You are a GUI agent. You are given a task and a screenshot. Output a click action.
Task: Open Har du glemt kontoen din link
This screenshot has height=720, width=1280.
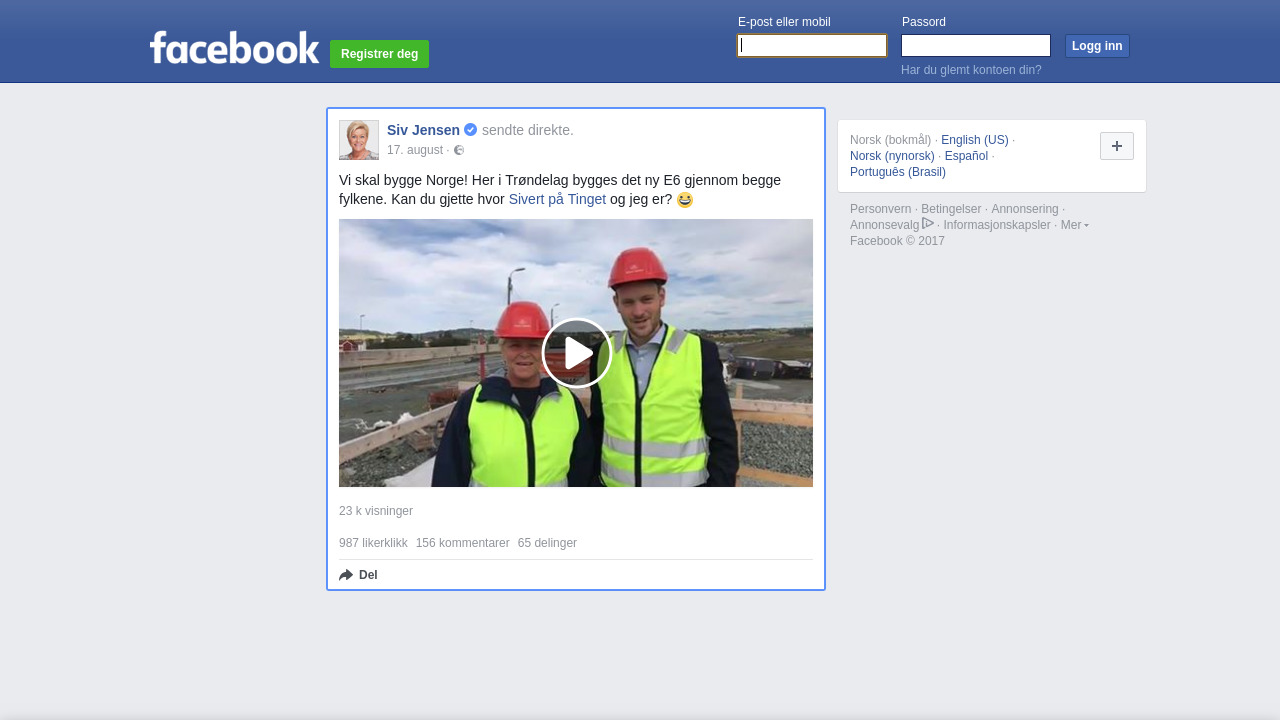(x=971, y=70)
